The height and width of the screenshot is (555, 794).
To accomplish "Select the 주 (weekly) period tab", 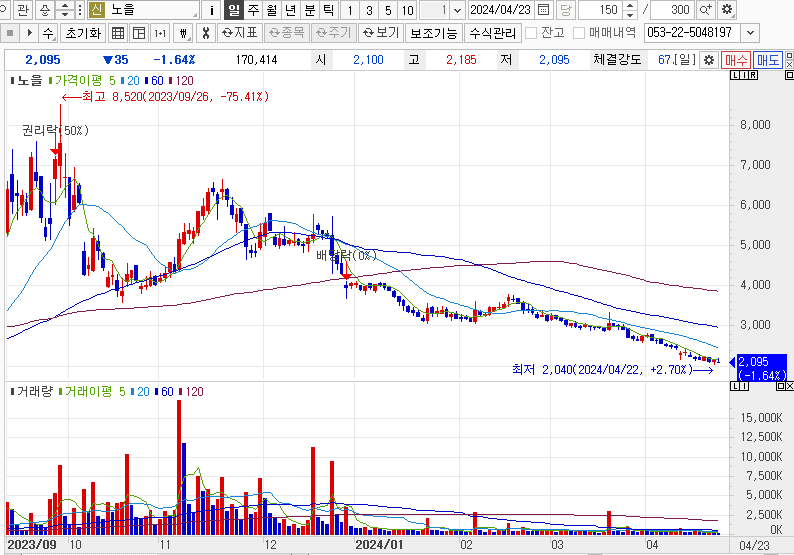I will [253, 10].
